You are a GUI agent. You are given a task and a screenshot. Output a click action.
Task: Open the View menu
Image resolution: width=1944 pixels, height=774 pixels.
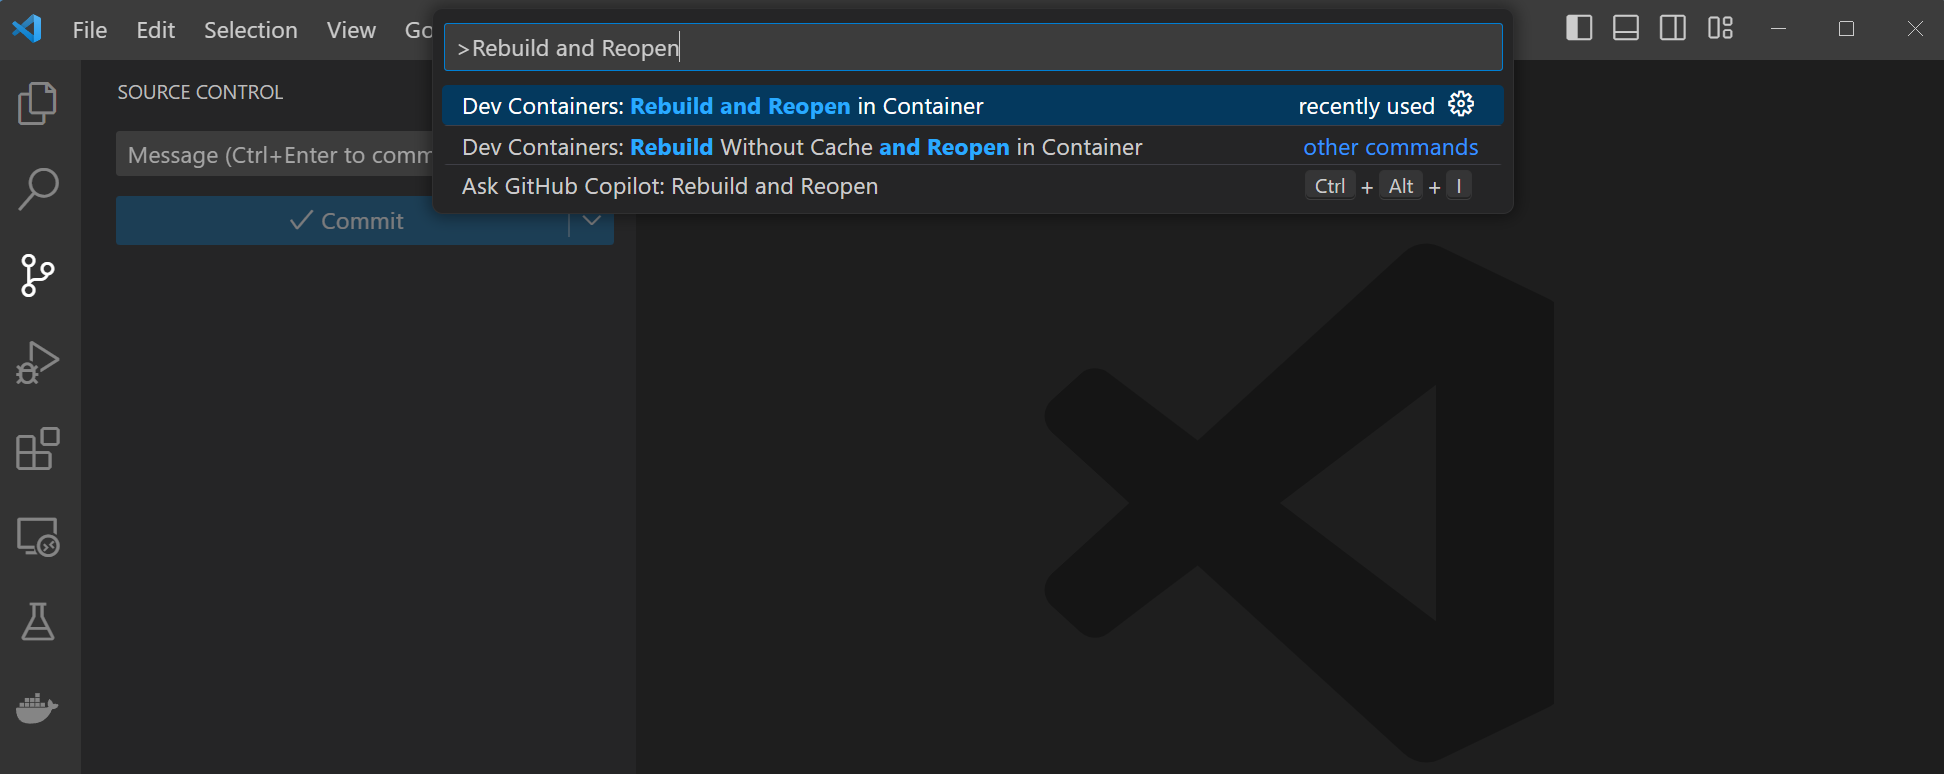pyautogui.click(x=351, y=30)
